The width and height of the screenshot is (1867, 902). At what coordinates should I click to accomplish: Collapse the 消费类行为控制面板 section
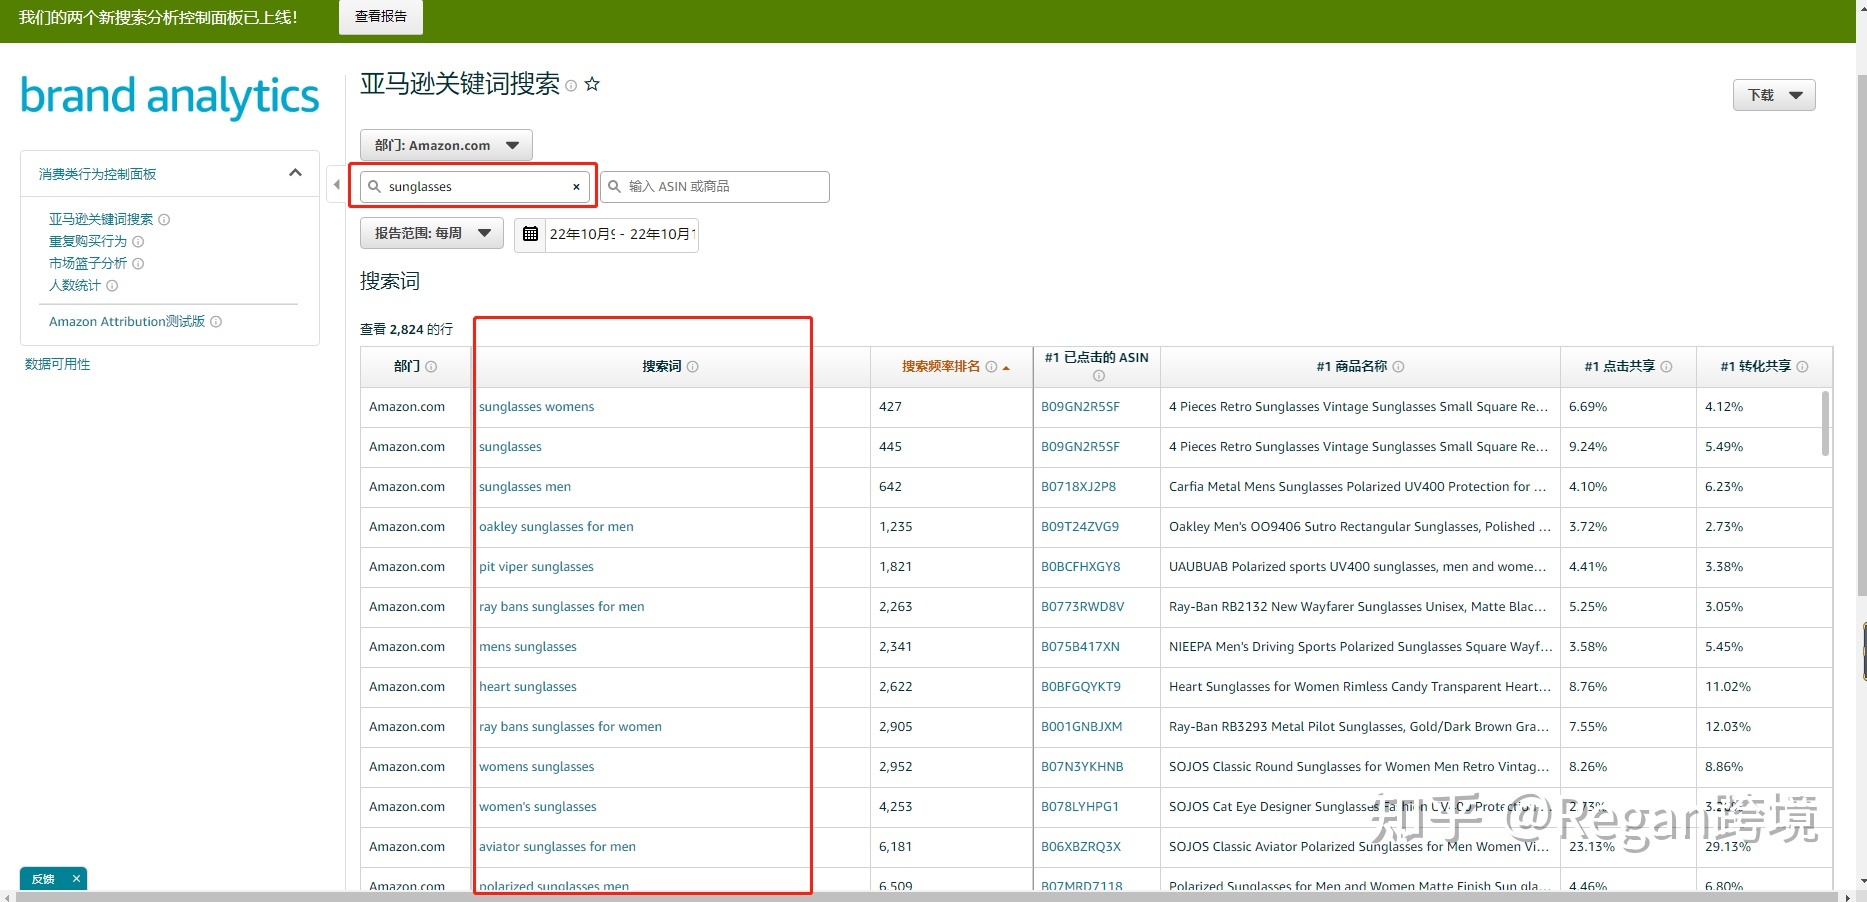(295, 173)
